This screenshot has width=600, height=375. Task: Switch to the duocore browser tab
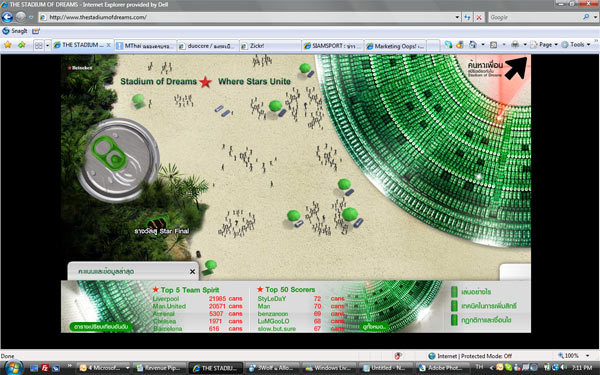pos(208,46)
